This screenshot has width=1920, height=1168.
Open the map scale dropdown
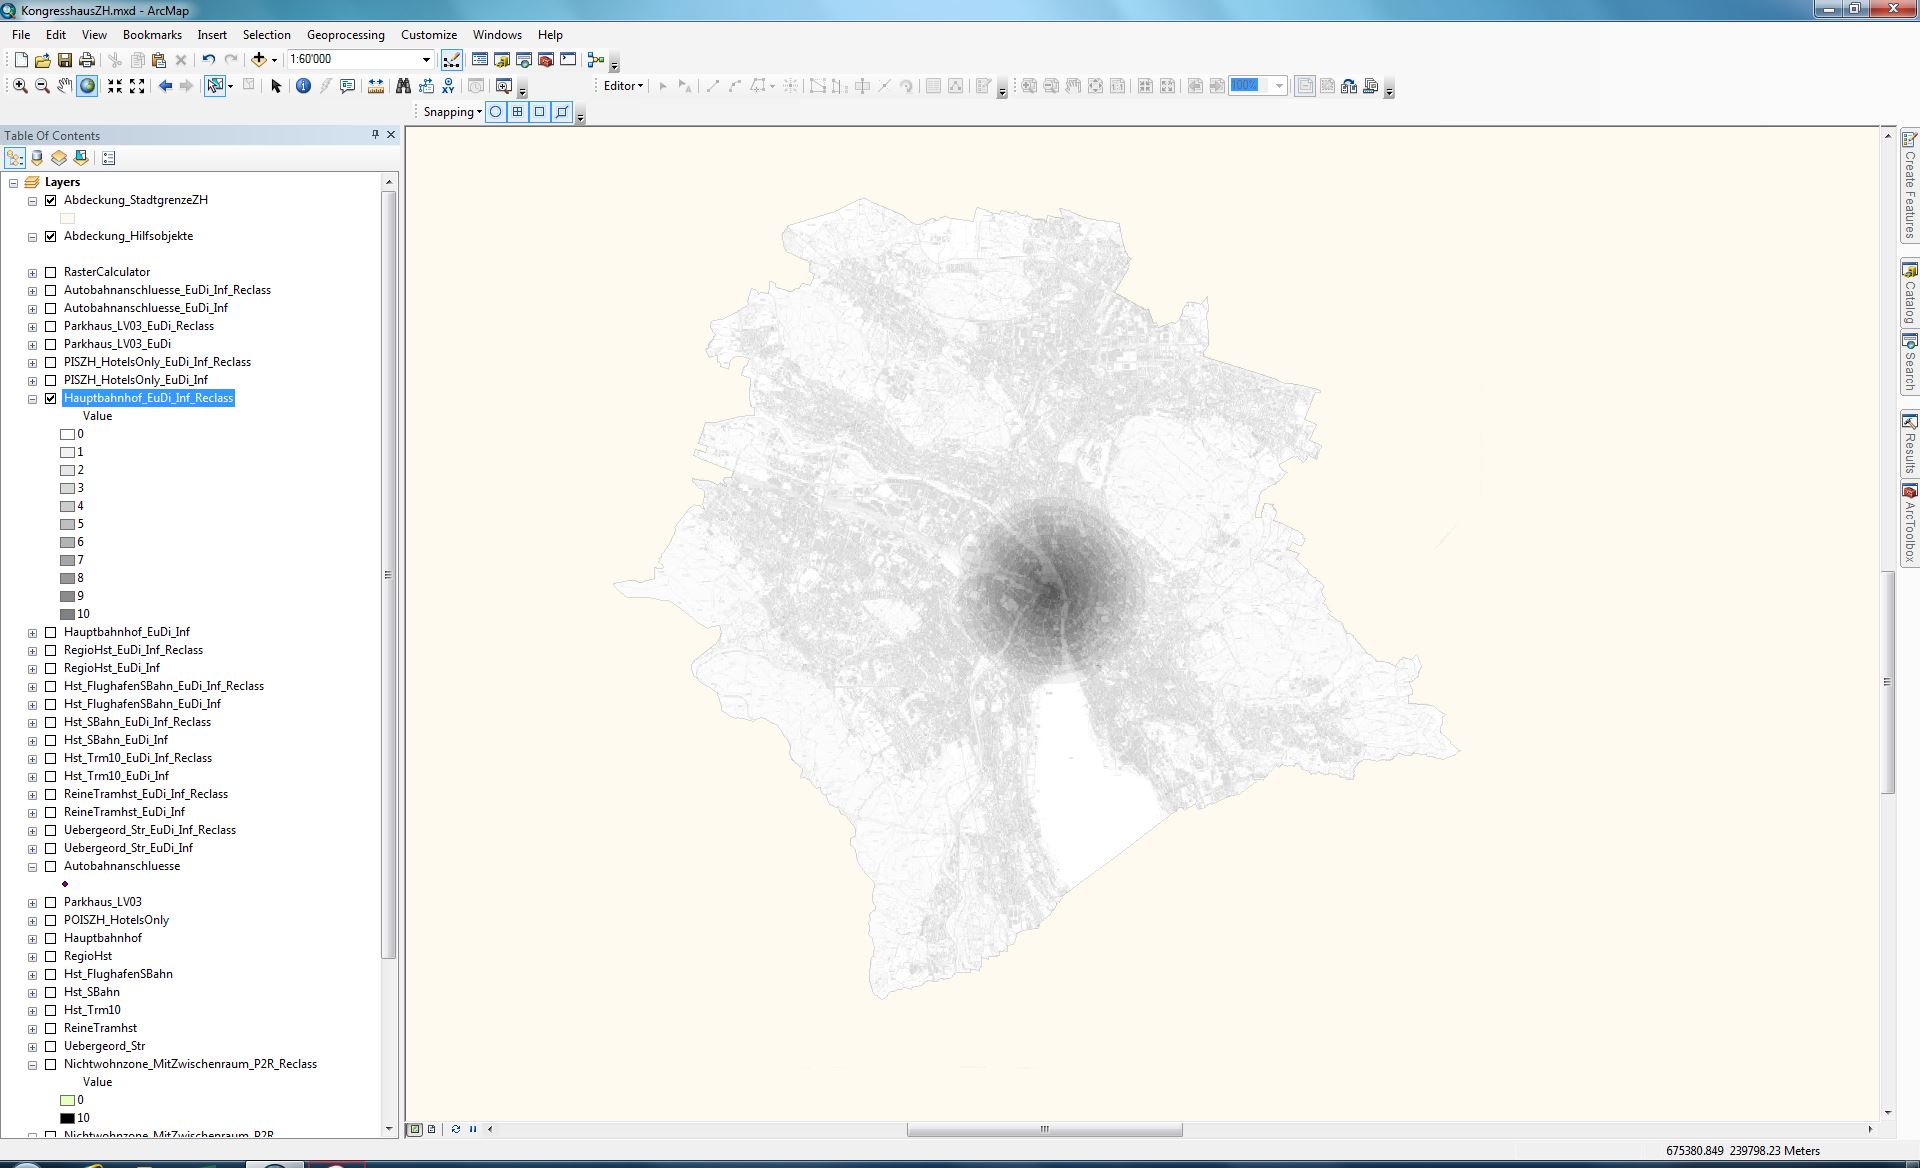pos(426,60)
